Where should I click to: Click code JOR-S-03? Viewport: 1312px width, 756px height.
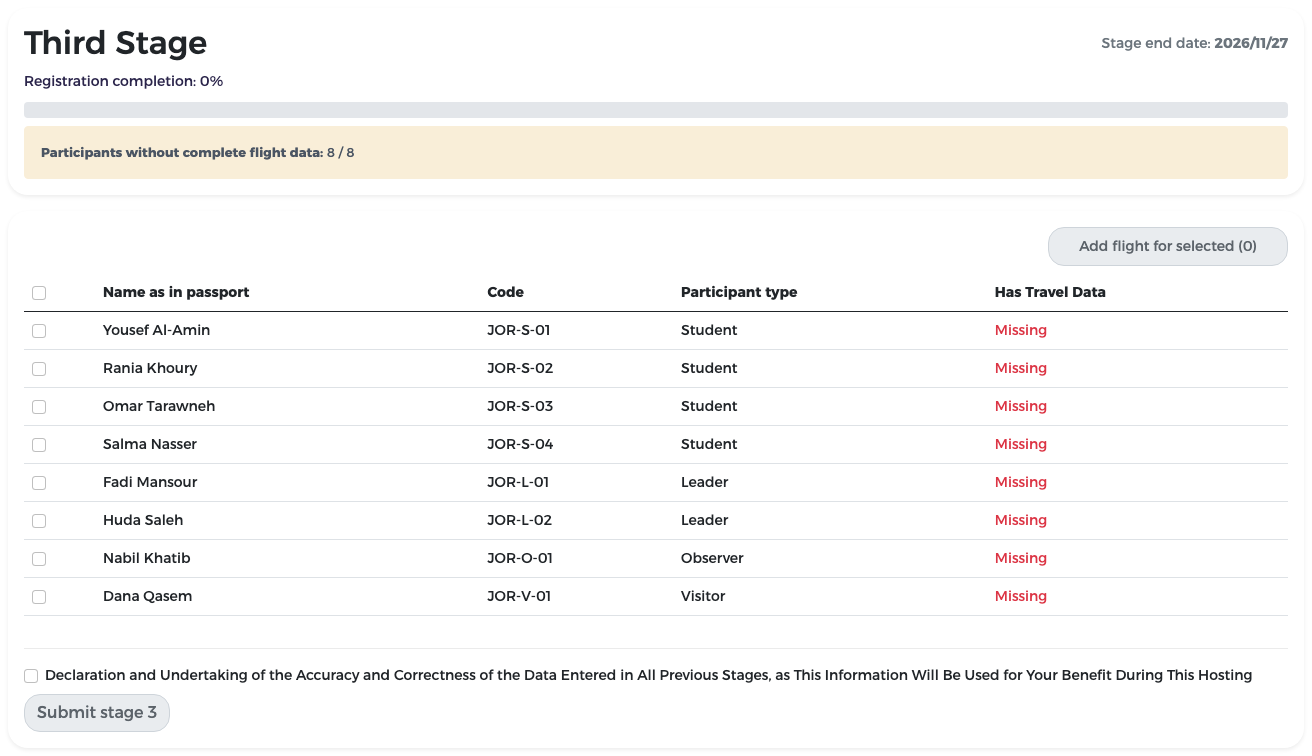coord(520,406)
